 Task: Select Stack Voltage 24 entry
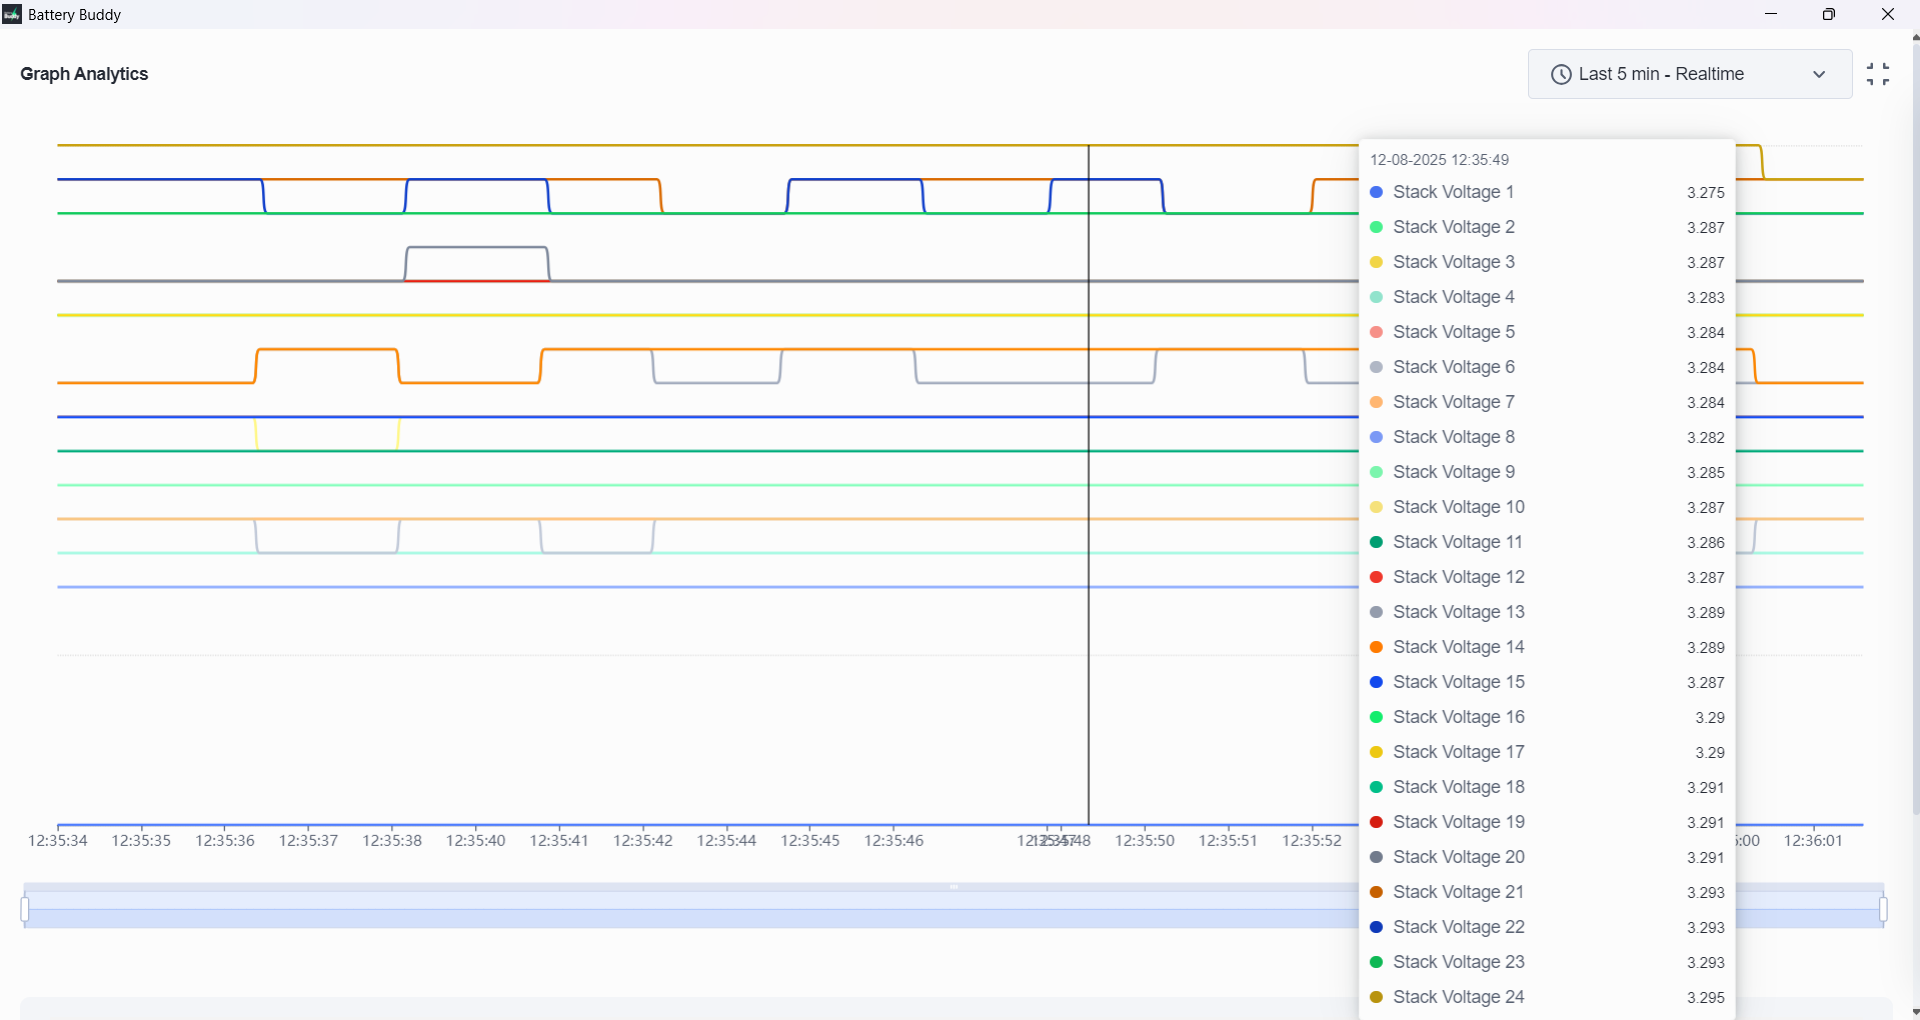(1458, 997)
